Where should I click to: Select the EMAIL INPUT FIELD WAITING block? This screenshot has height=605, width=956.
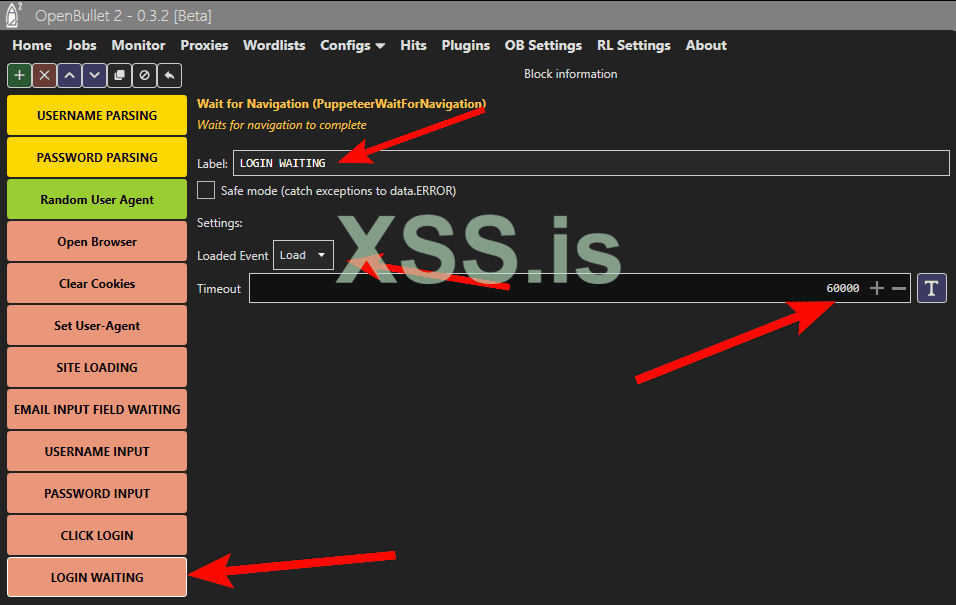pyautogui.click(x=97, y=409)
